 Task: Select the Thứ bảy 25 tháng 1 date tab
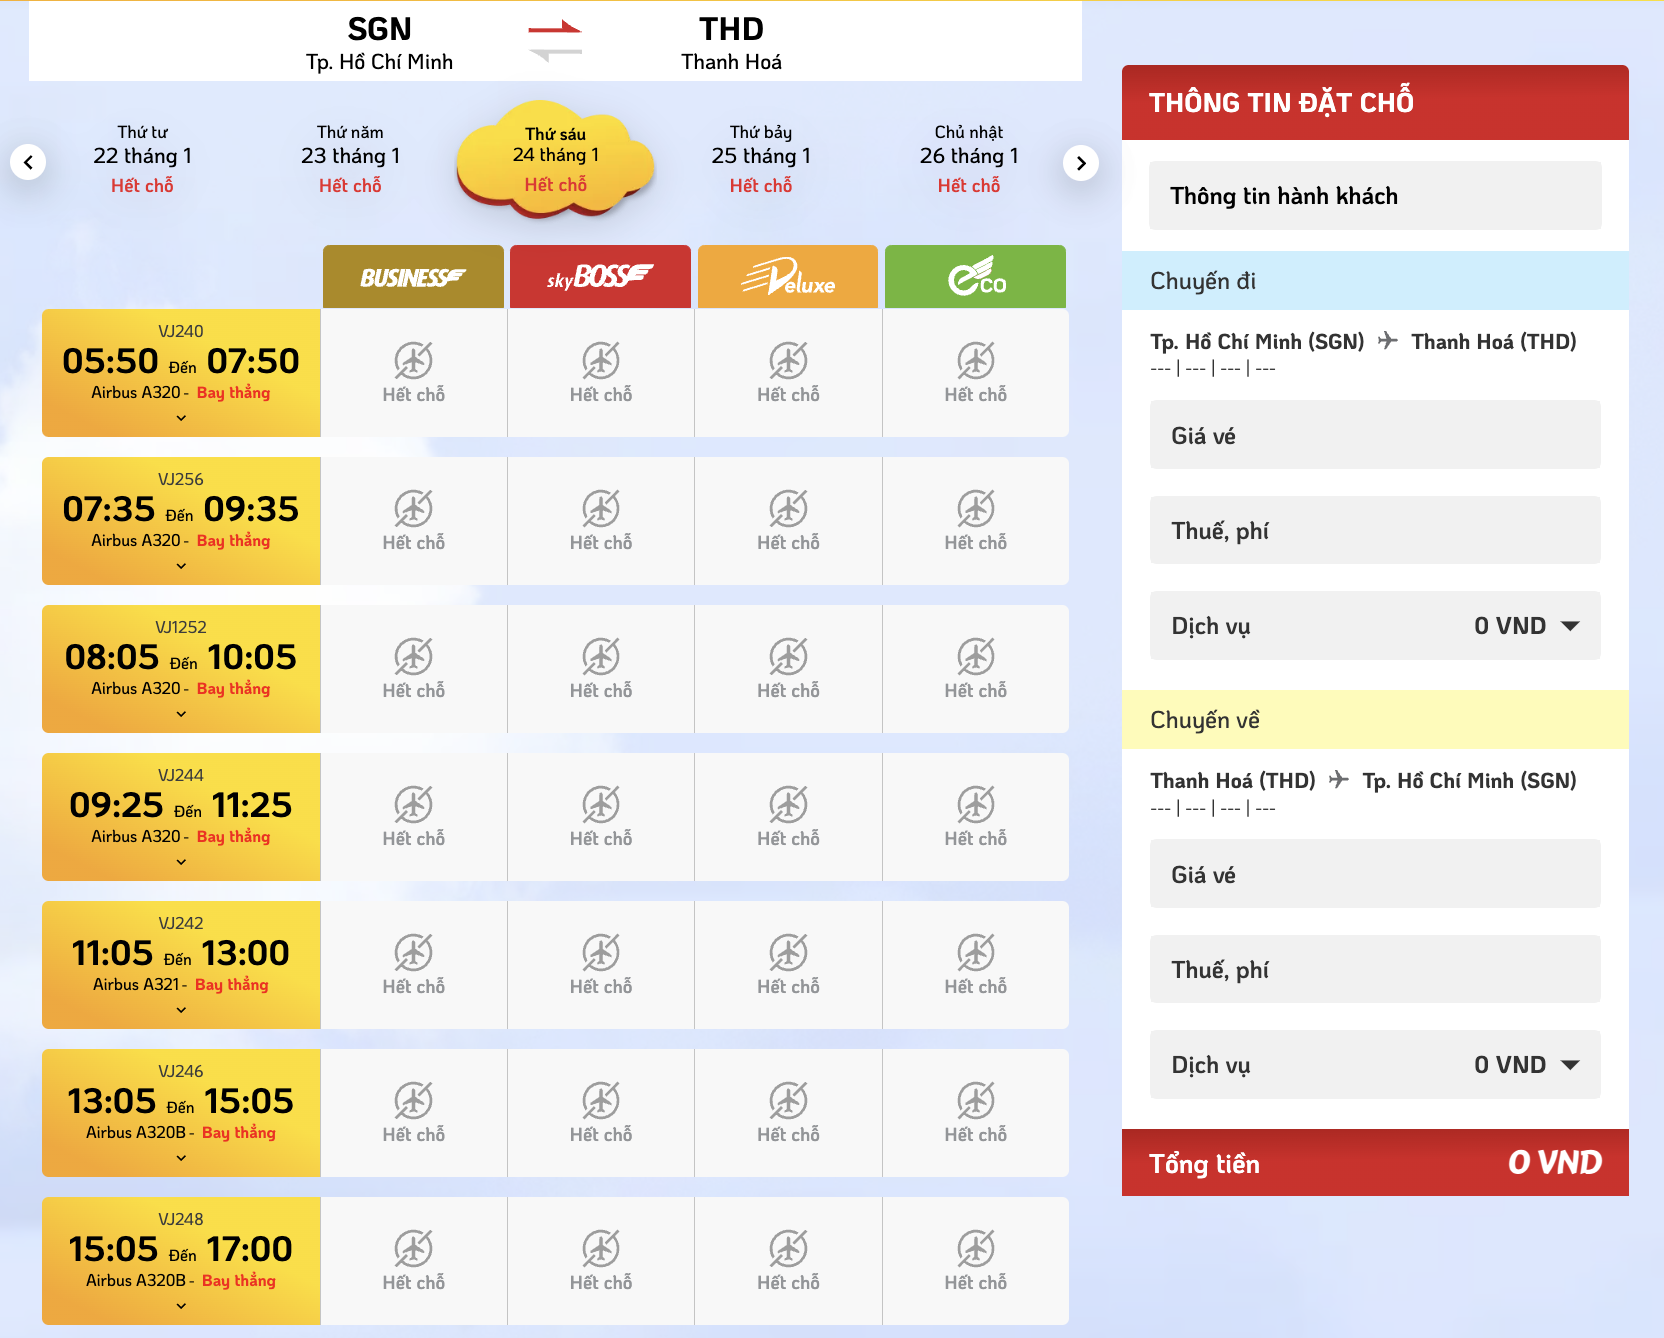coord(761,158)
